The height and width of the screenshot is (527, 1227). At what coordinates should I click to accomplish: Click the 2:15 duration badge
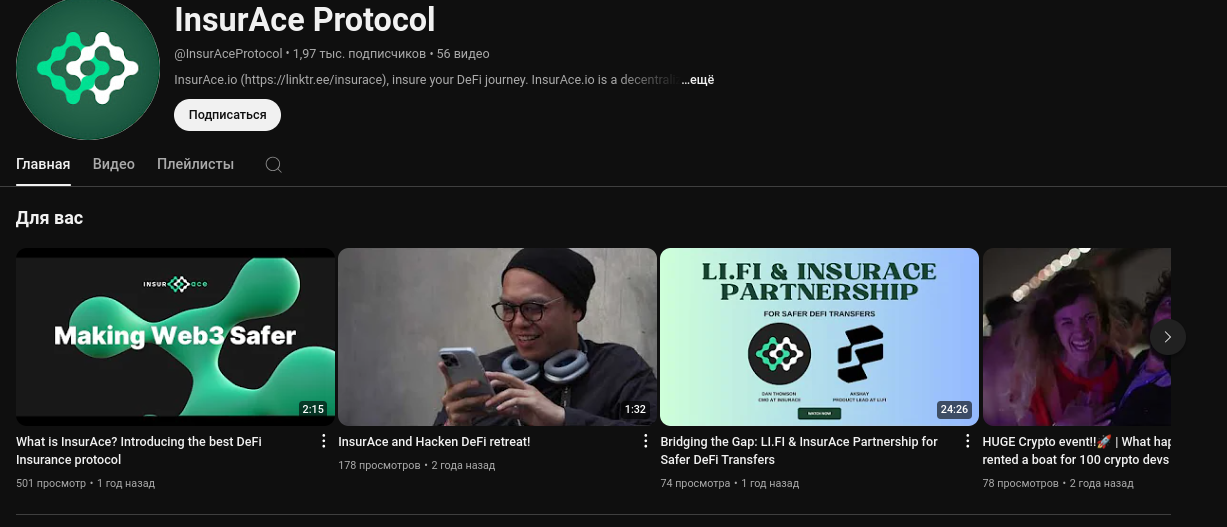tap(313, 409)
